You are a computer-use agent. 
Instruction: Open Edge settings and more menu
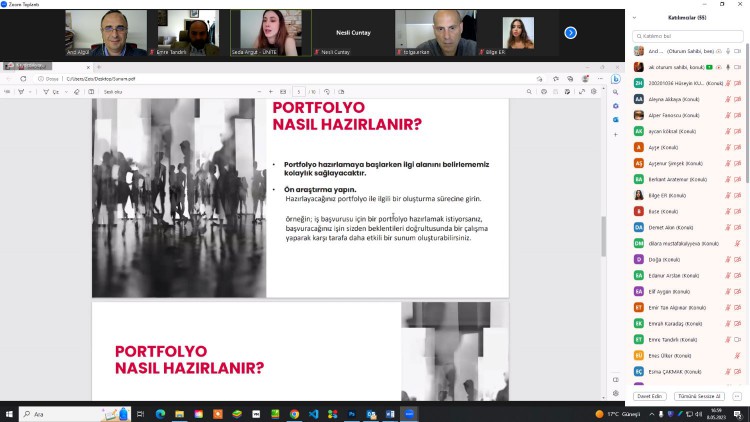600,79
